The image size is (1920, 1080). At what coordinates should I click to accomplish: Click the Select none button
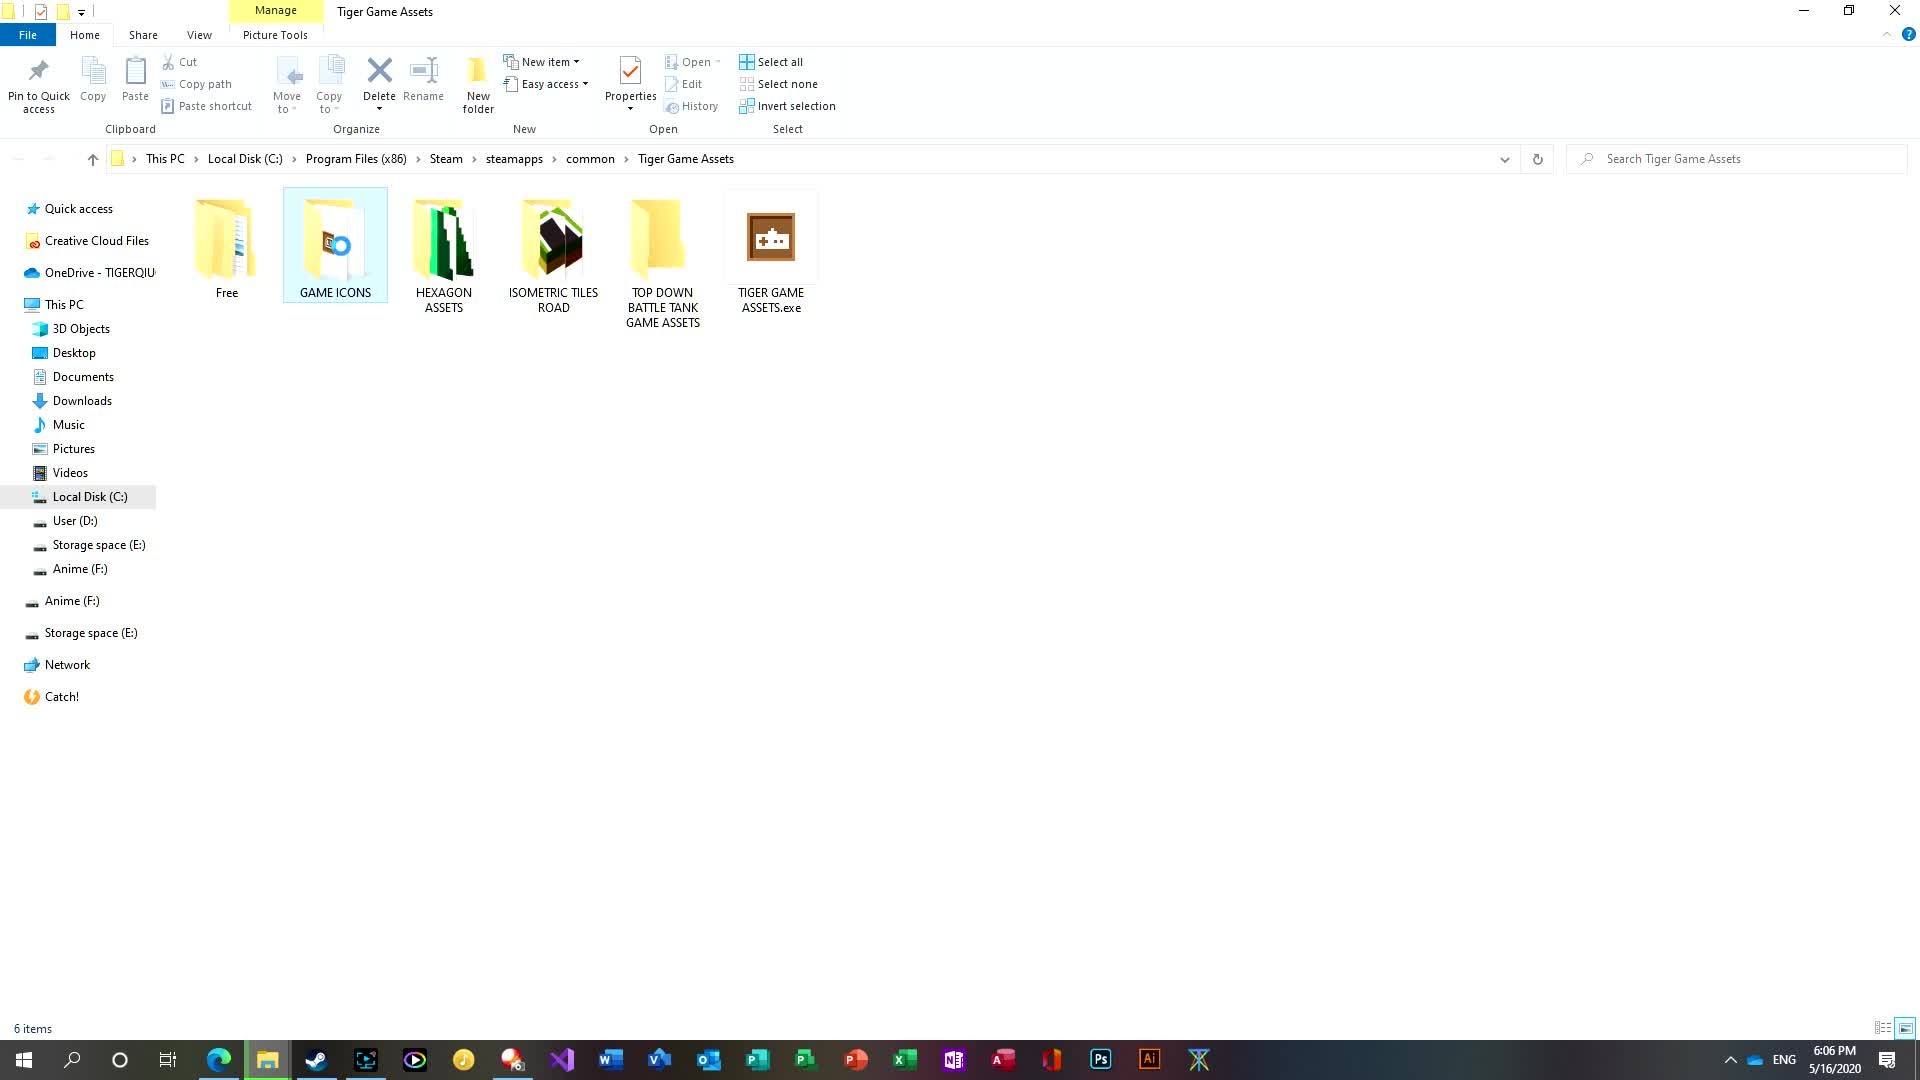[787, 84]
